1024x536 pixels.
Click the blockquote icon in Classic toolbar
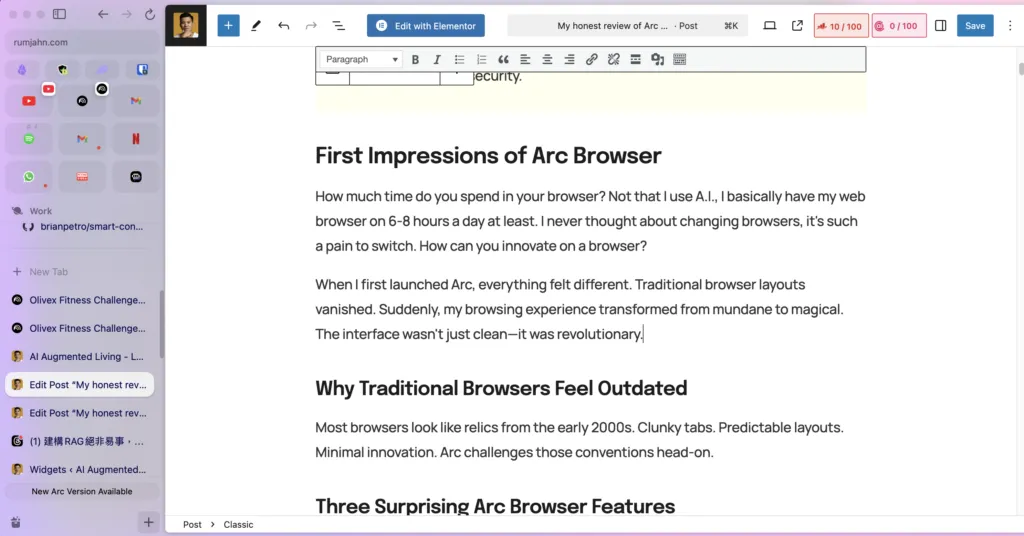click(x=503, y=60)
